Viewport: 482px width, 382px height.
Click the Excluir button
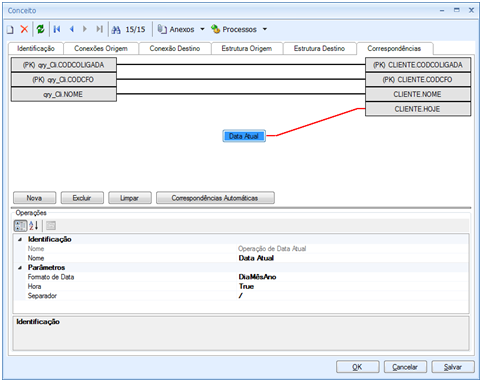click(x=82, y=198)
